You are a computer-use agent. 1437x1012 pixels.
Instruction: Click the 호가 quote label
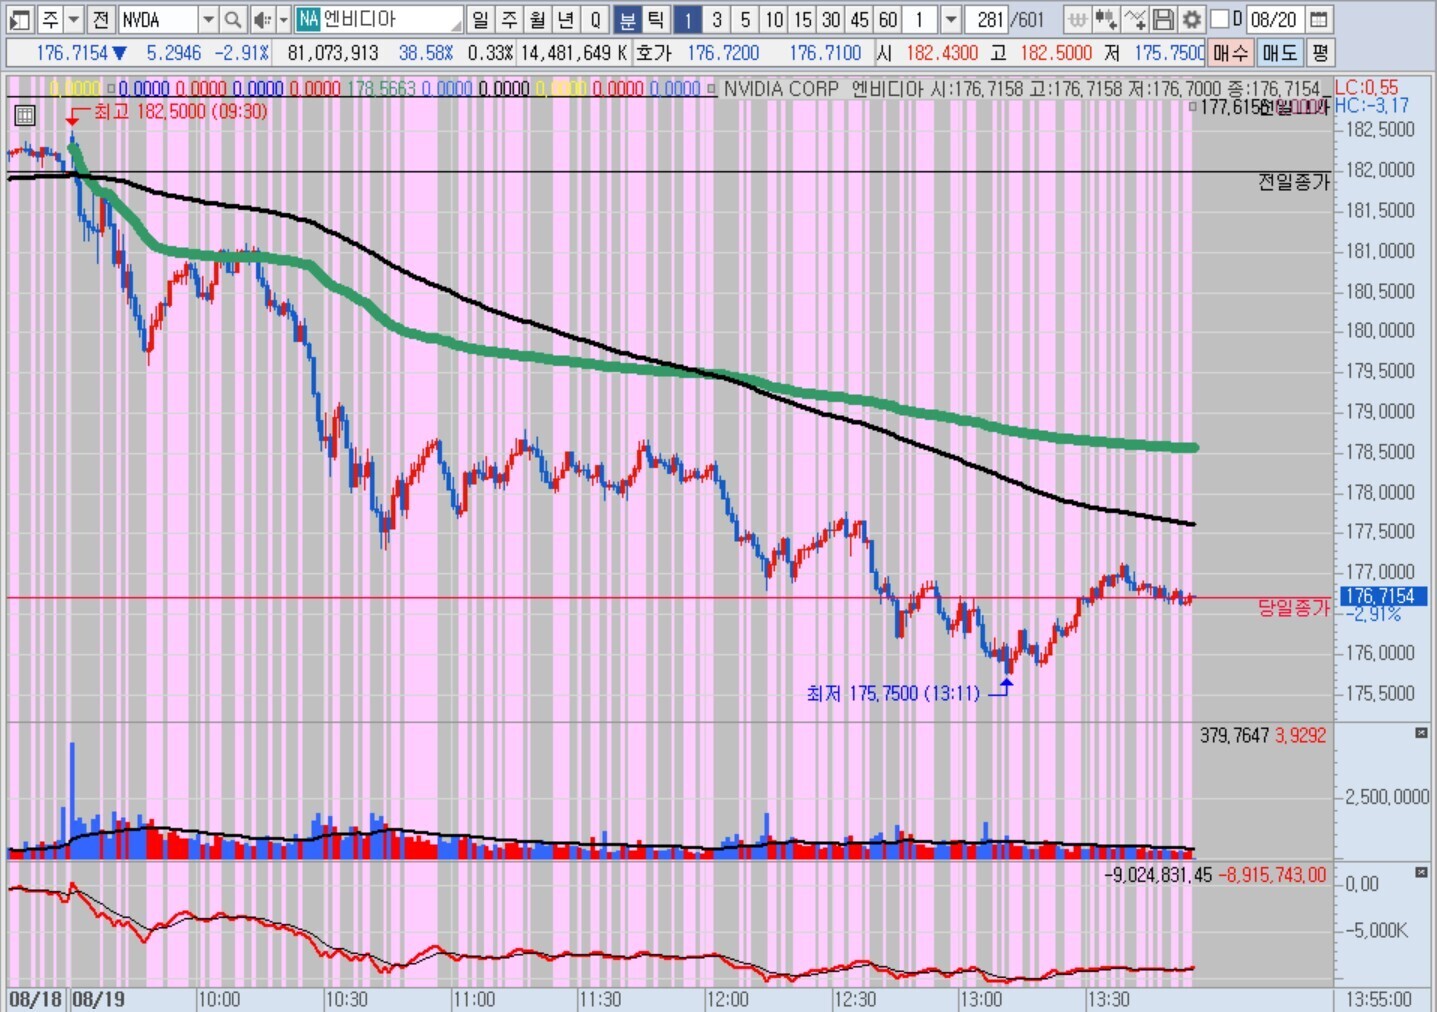click(654, 53)
